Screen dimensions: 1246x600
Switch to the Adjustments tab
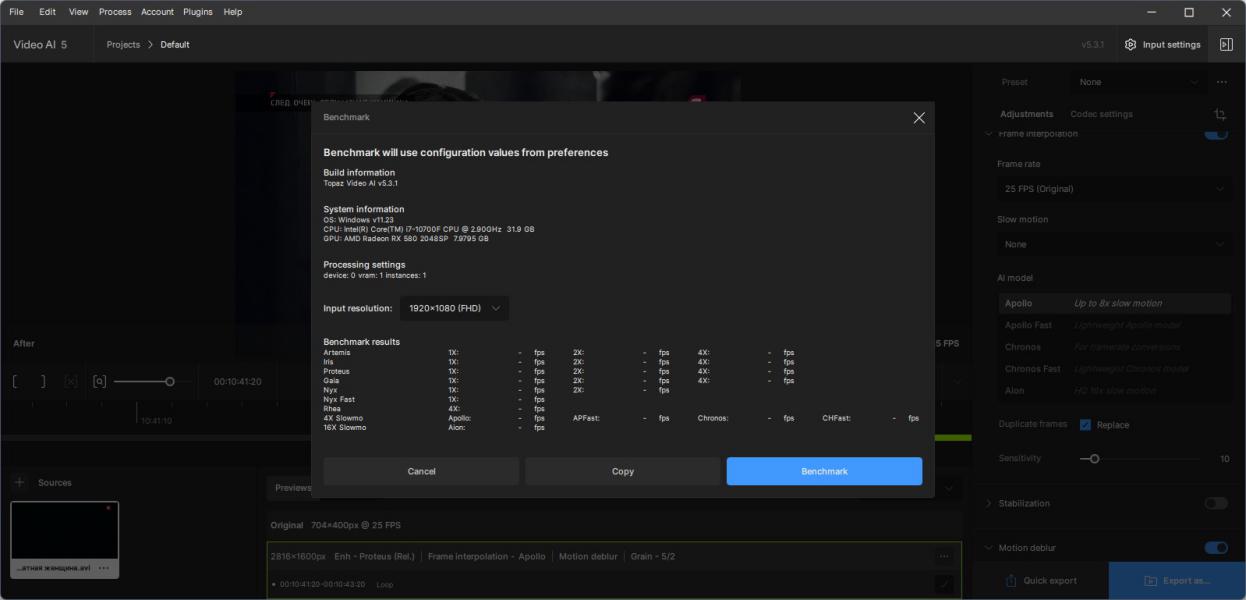[x=1027, y=114]
